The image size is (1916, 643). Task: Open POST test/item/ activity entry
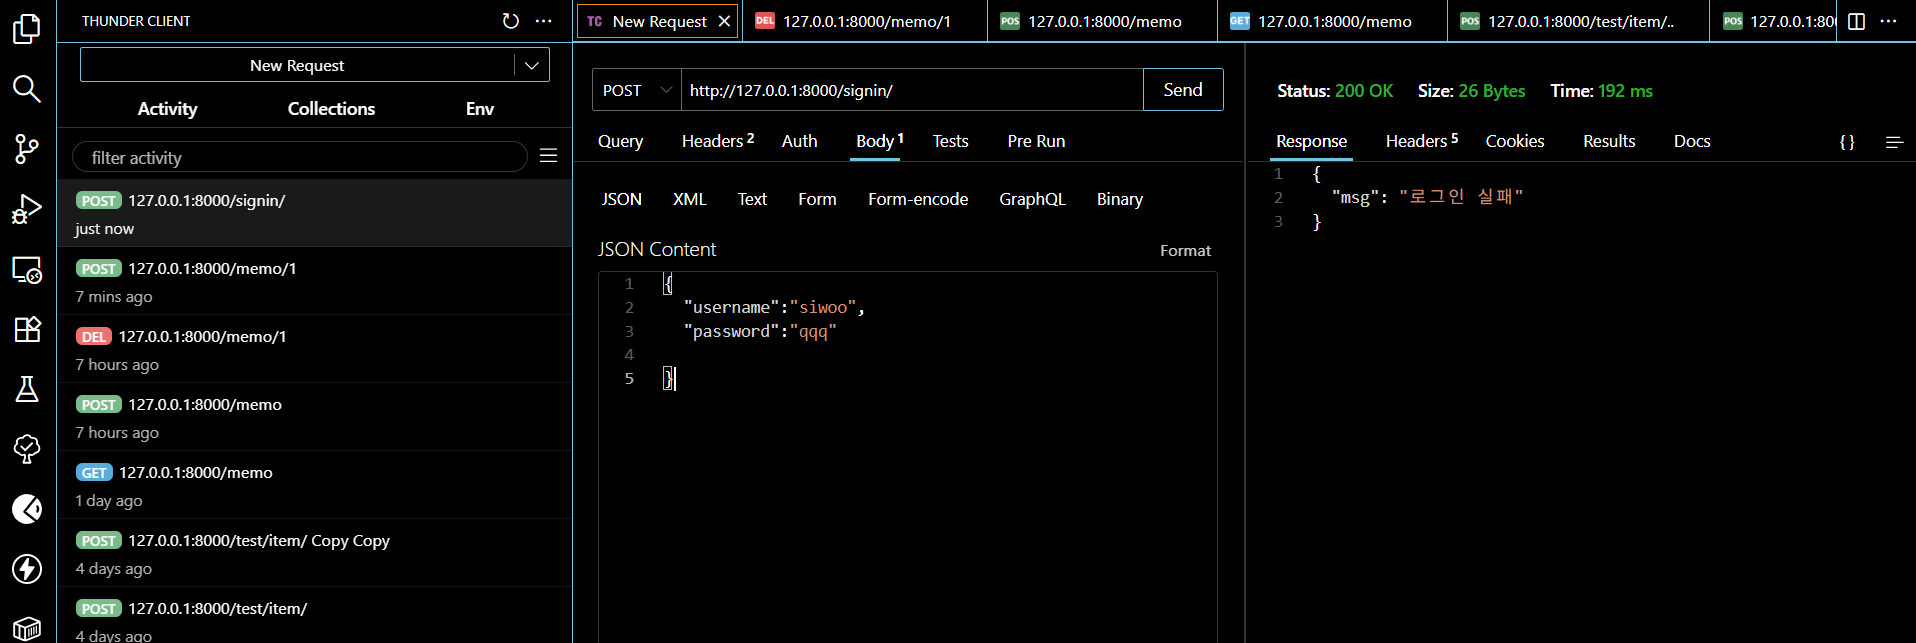[314, 615]
